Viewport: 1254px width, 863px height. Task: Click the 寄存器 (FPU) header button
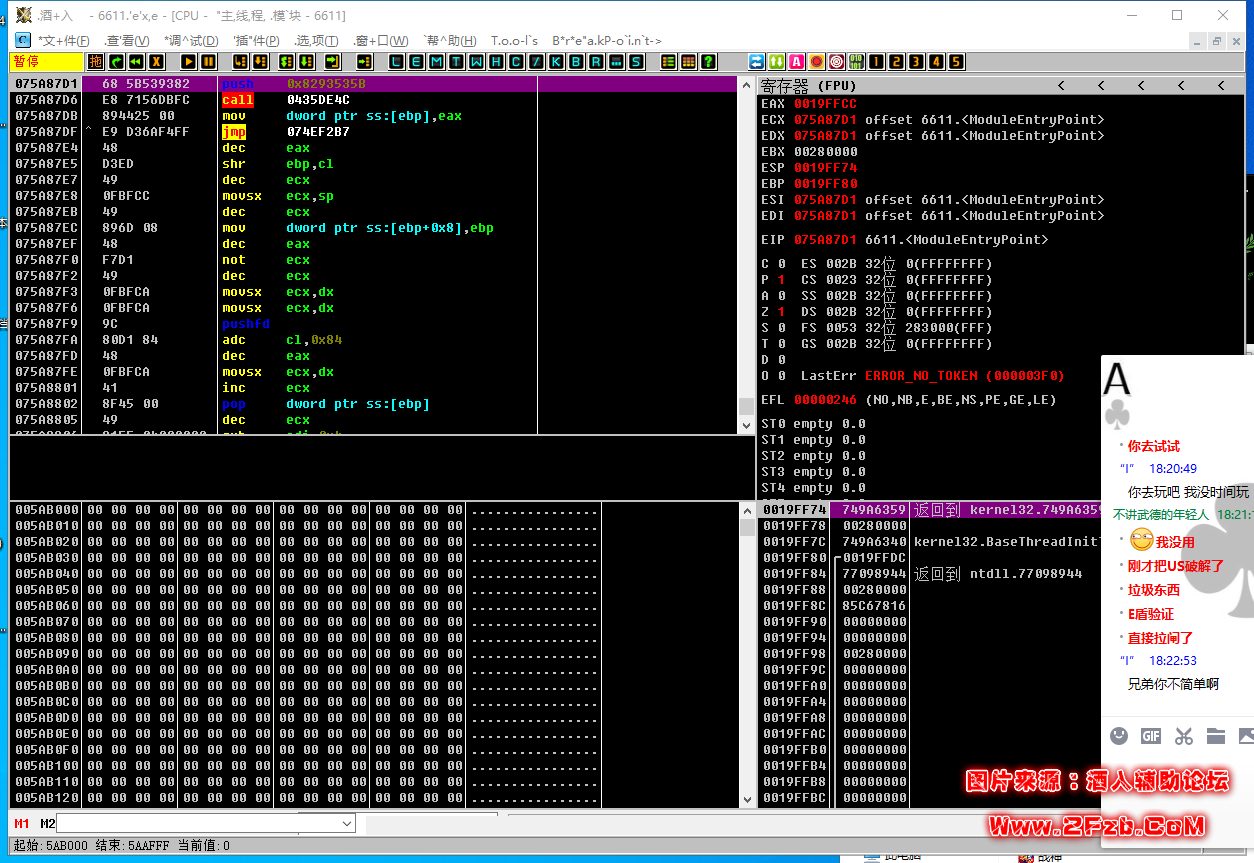tap(808, 86)
